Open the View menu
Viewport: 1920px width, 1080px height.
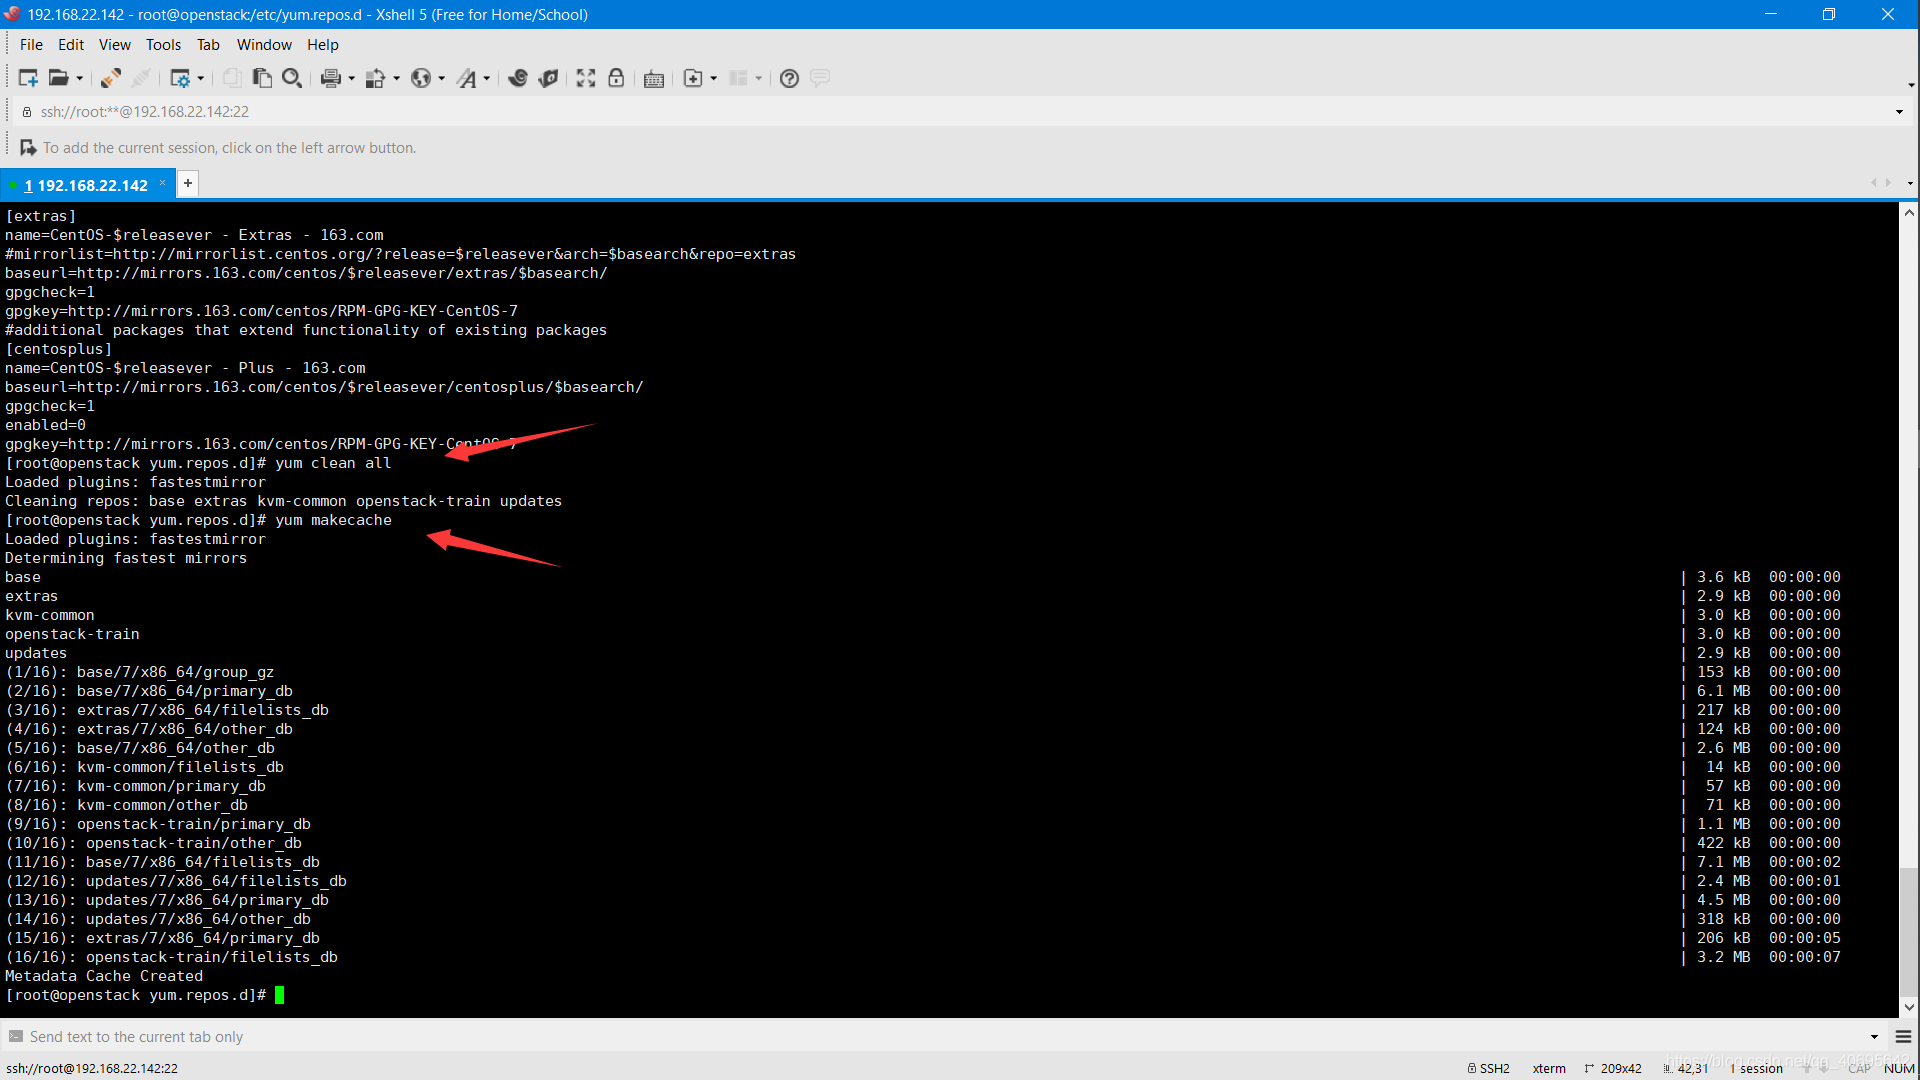115,45
